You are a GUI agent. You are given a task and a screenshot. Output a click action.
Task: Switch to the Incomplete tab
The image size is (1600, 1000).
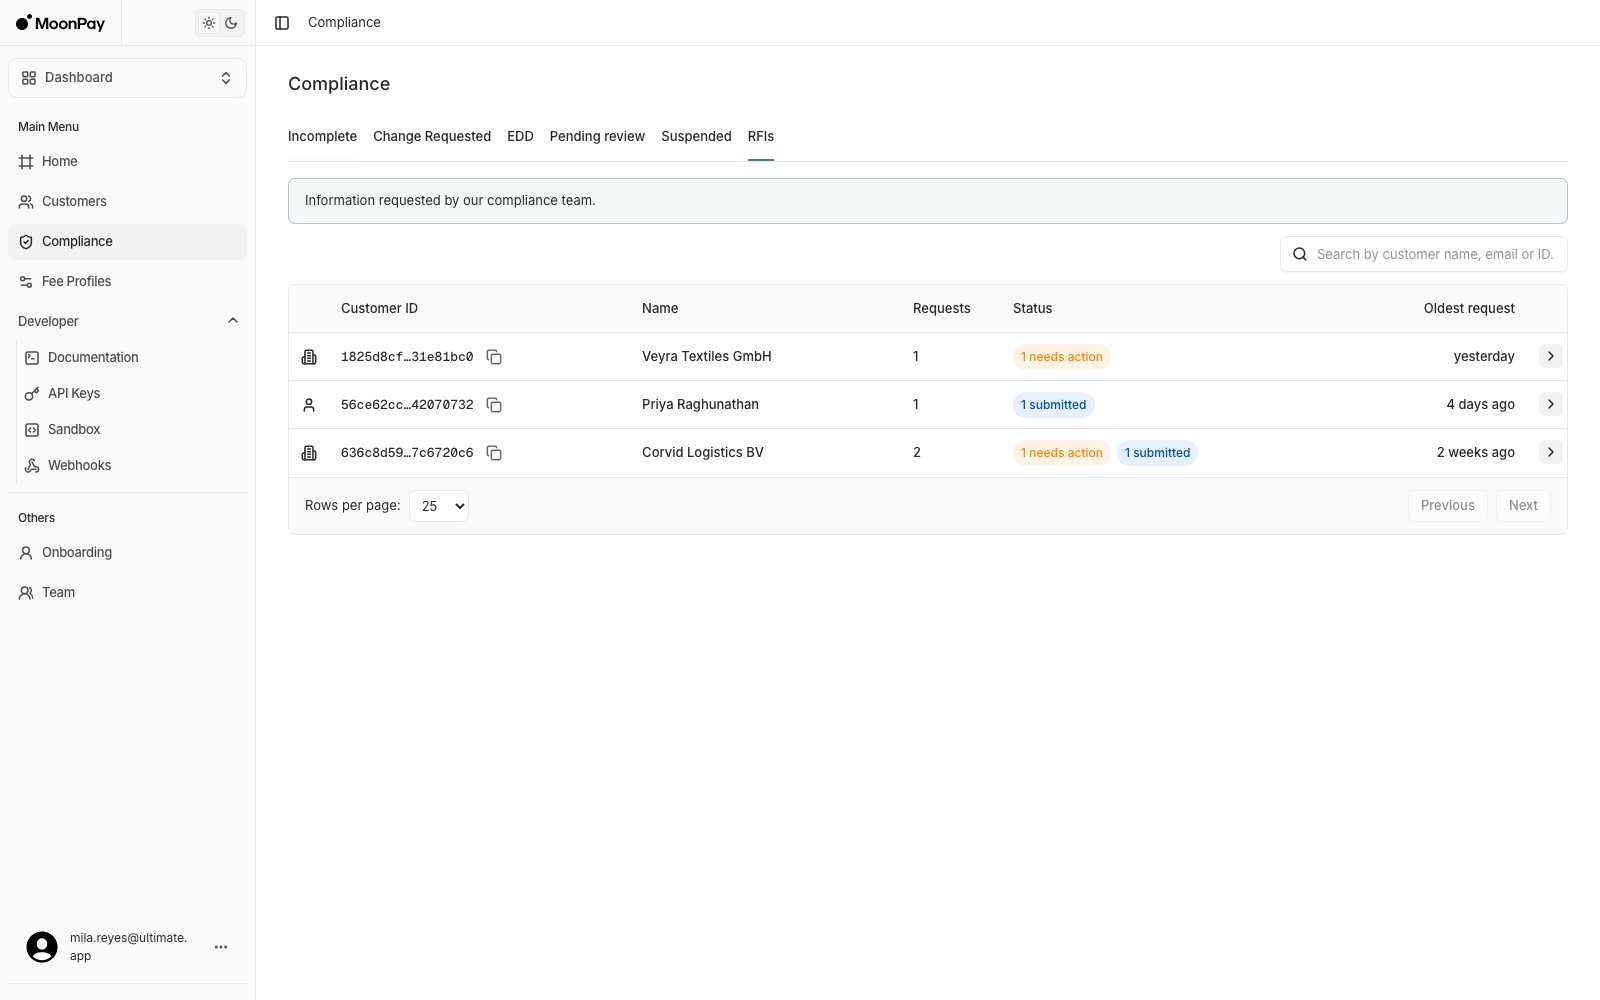322,137
